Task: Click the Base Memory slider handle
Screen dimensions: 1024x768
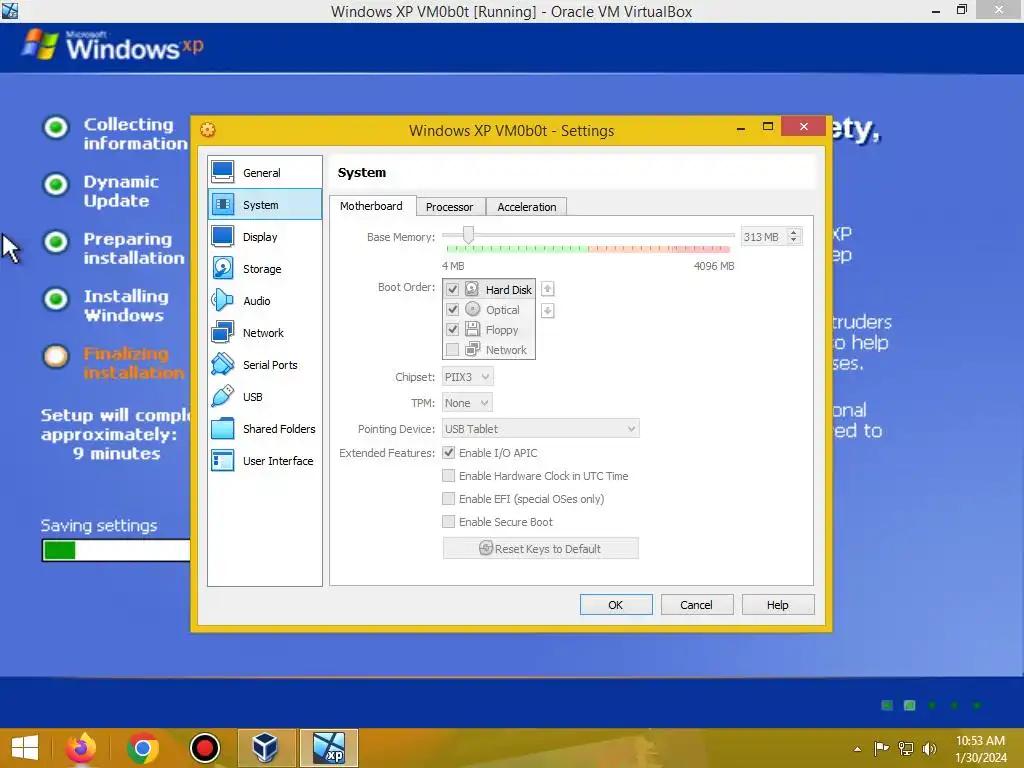Action: tap(468, 234)
